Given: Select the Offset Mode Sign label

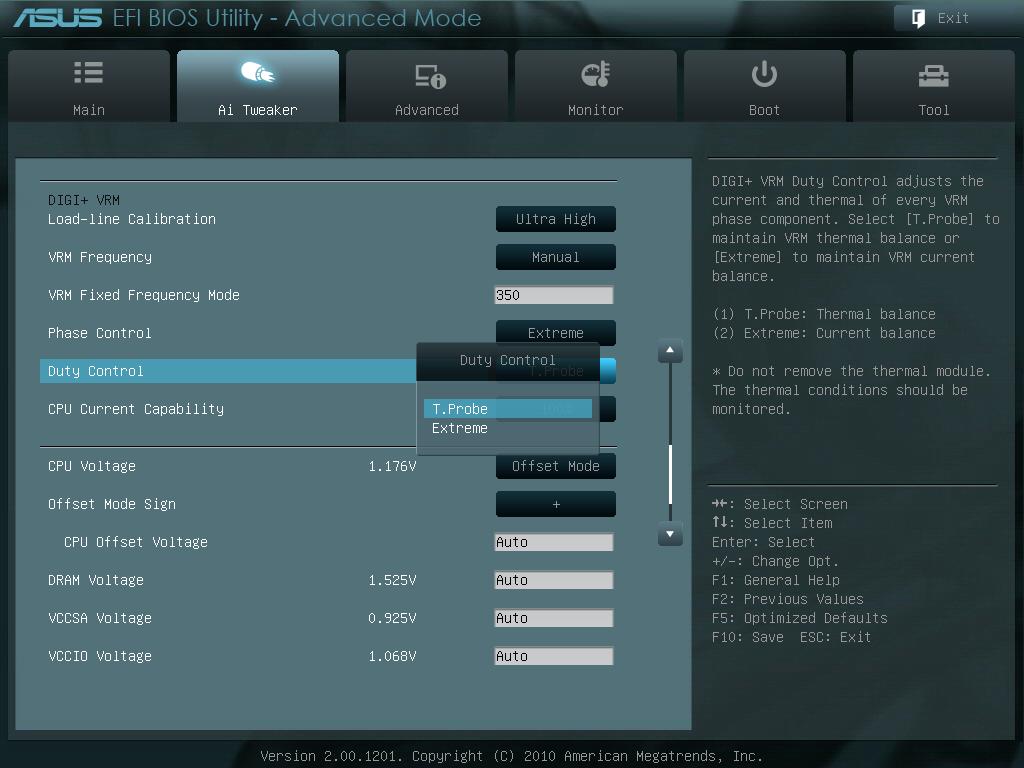Looking at the screenshot, I should 112,504.
